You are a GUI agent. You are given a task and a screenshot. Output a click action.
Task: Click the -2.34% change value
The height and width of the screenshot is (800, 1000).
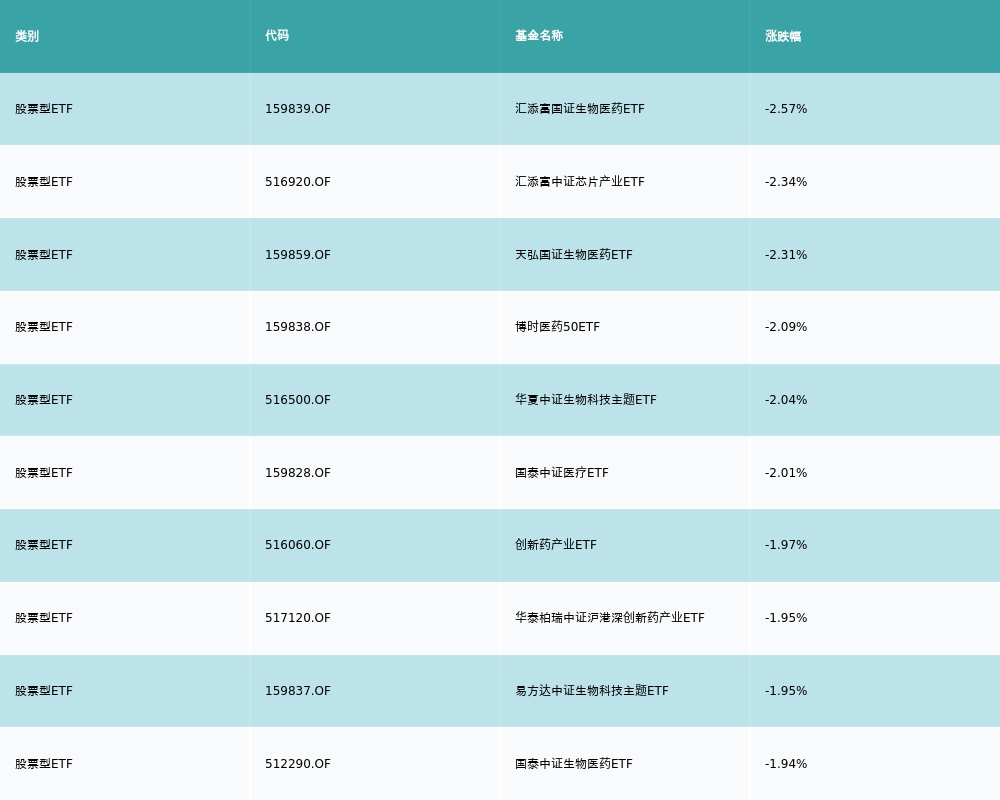coord(786,182)
